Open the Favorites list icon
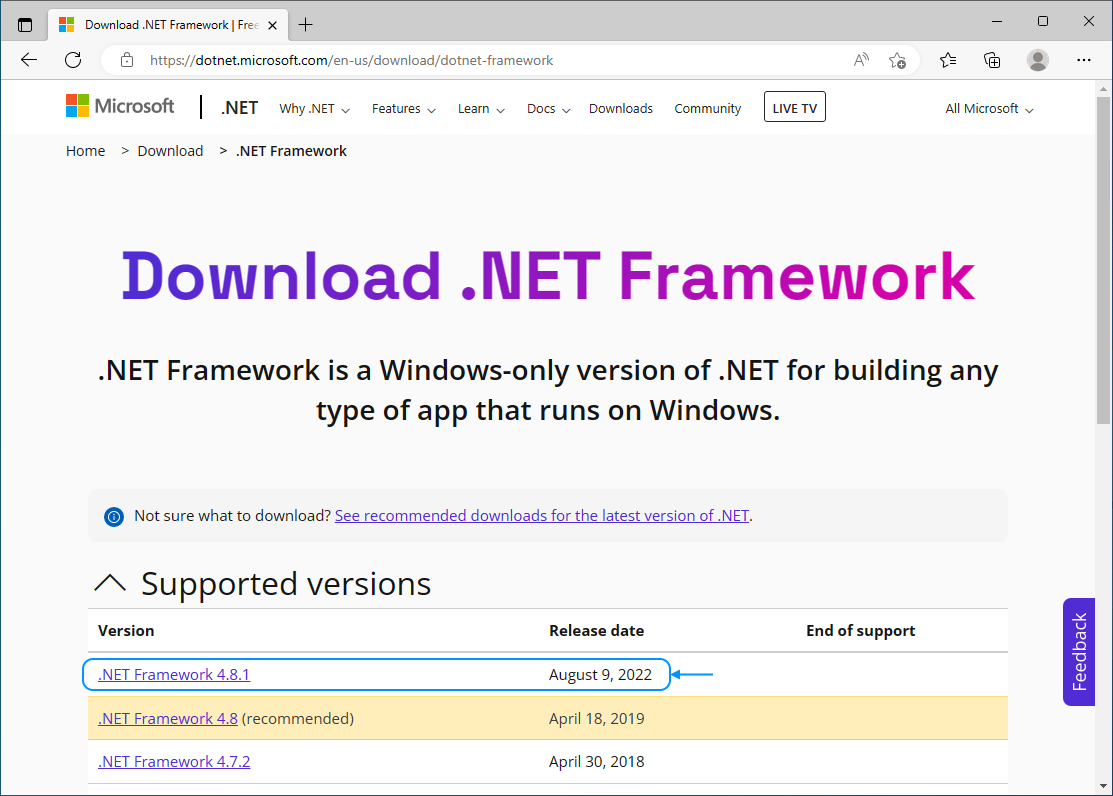1113x796 pixels. pos(948,60)
